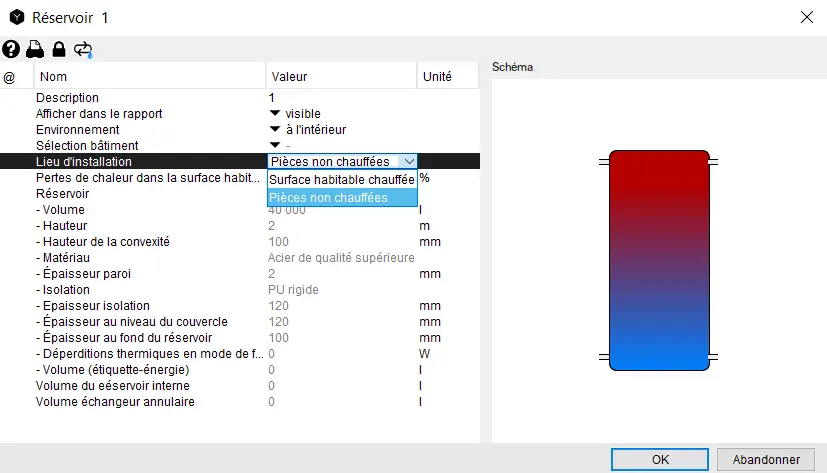Viewport: 827px width, 473px height.
Task: Choose 'Pièces non chauffées' from list
Action: click(x=341, y=198)
